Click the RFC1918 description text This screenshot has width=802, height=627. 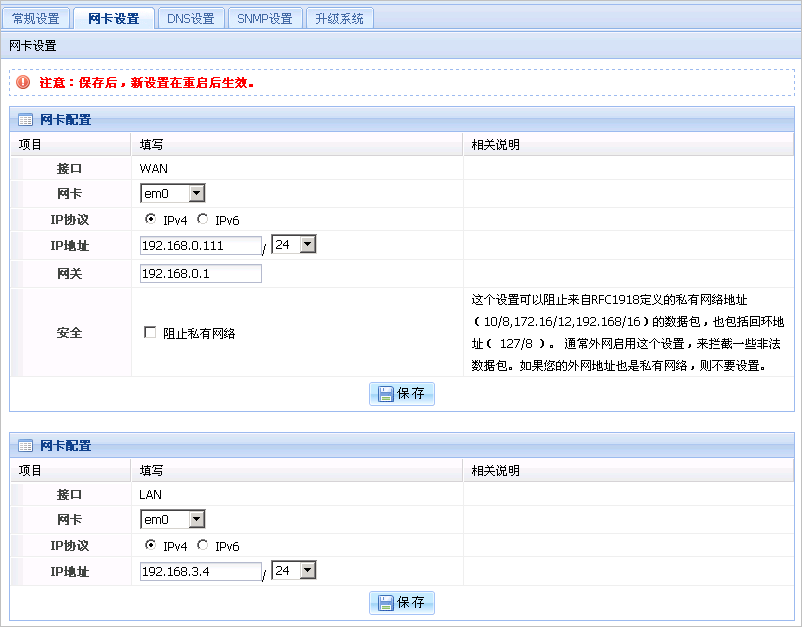point(628,332)
